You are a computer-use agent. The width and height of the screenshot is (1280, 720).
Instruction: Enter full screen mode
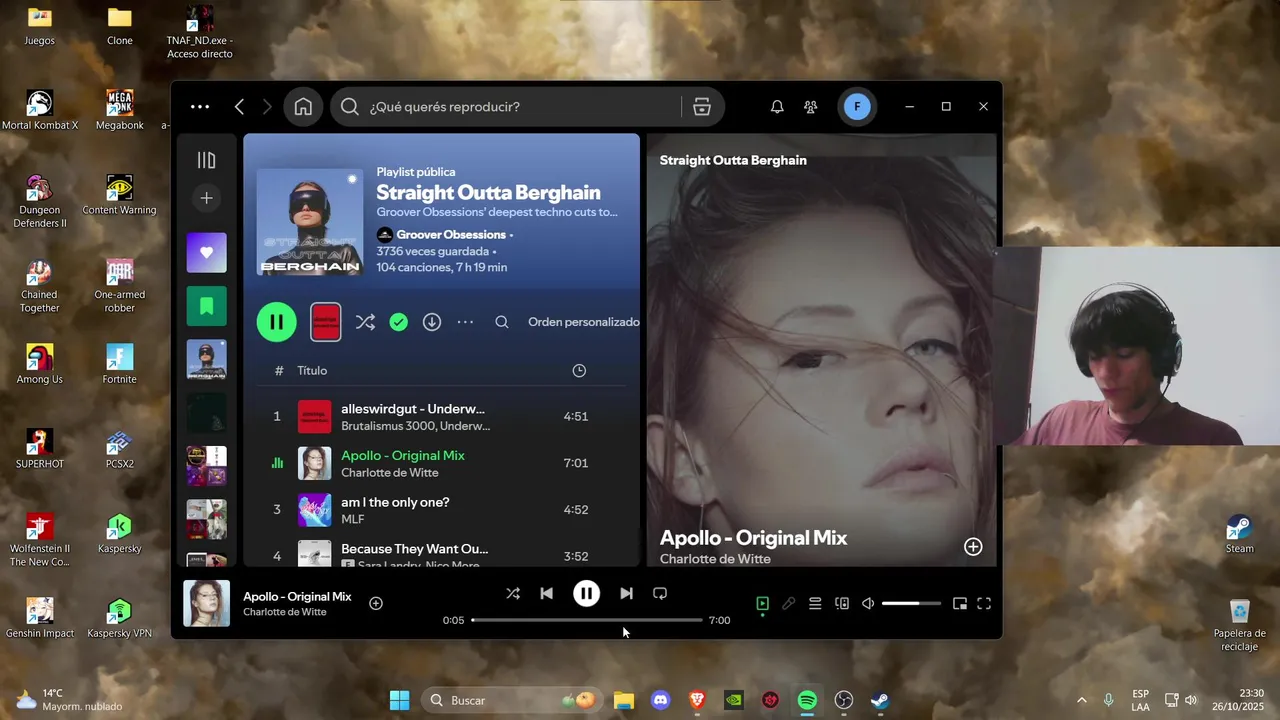984,604
